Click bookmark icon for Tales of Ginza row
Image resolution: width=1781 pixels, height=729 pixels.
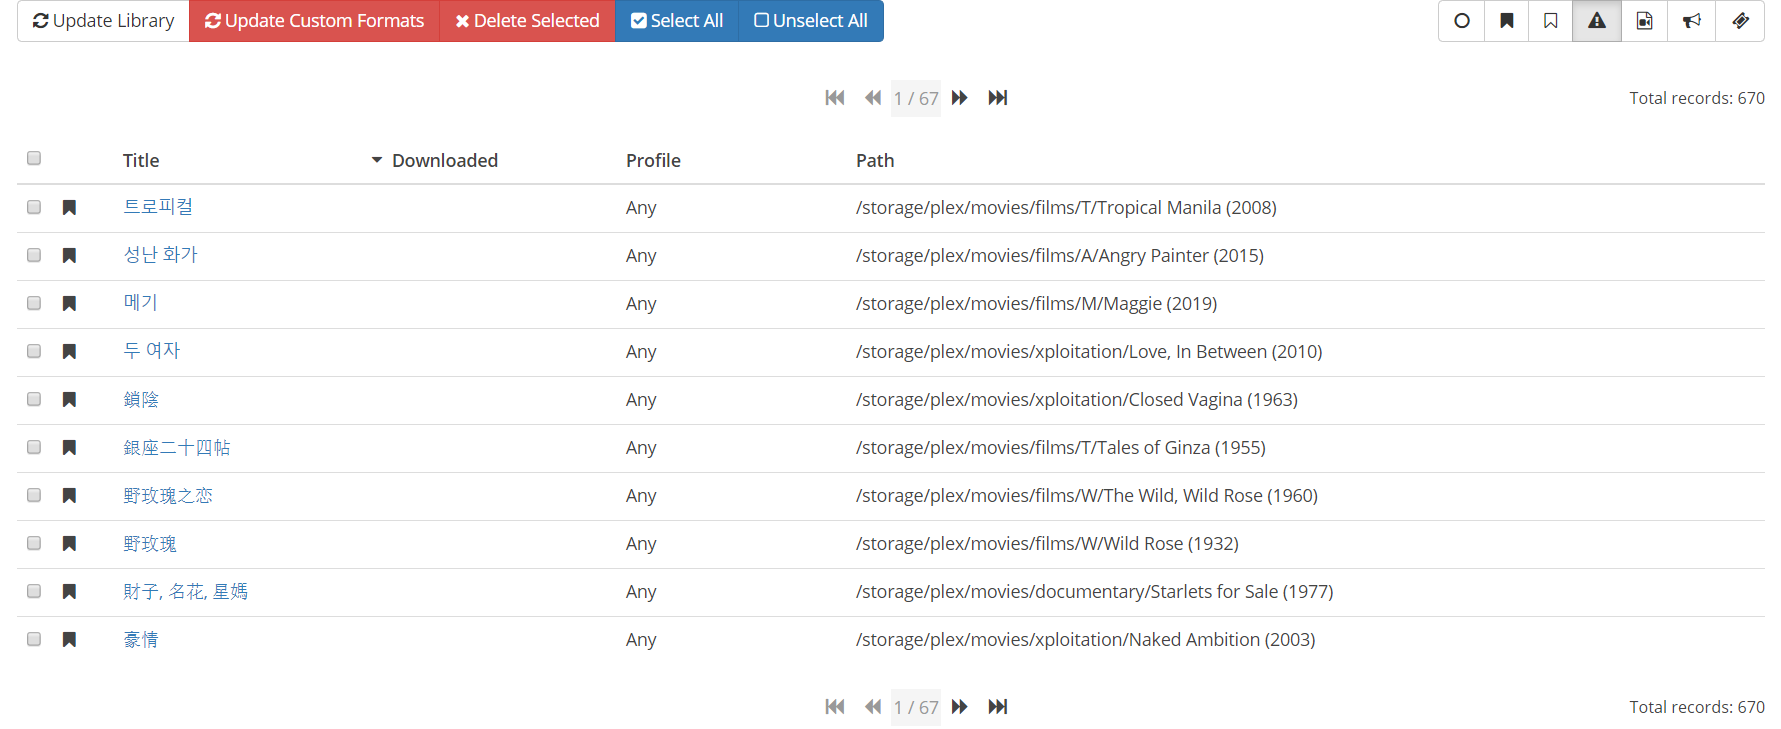[69, 448]
